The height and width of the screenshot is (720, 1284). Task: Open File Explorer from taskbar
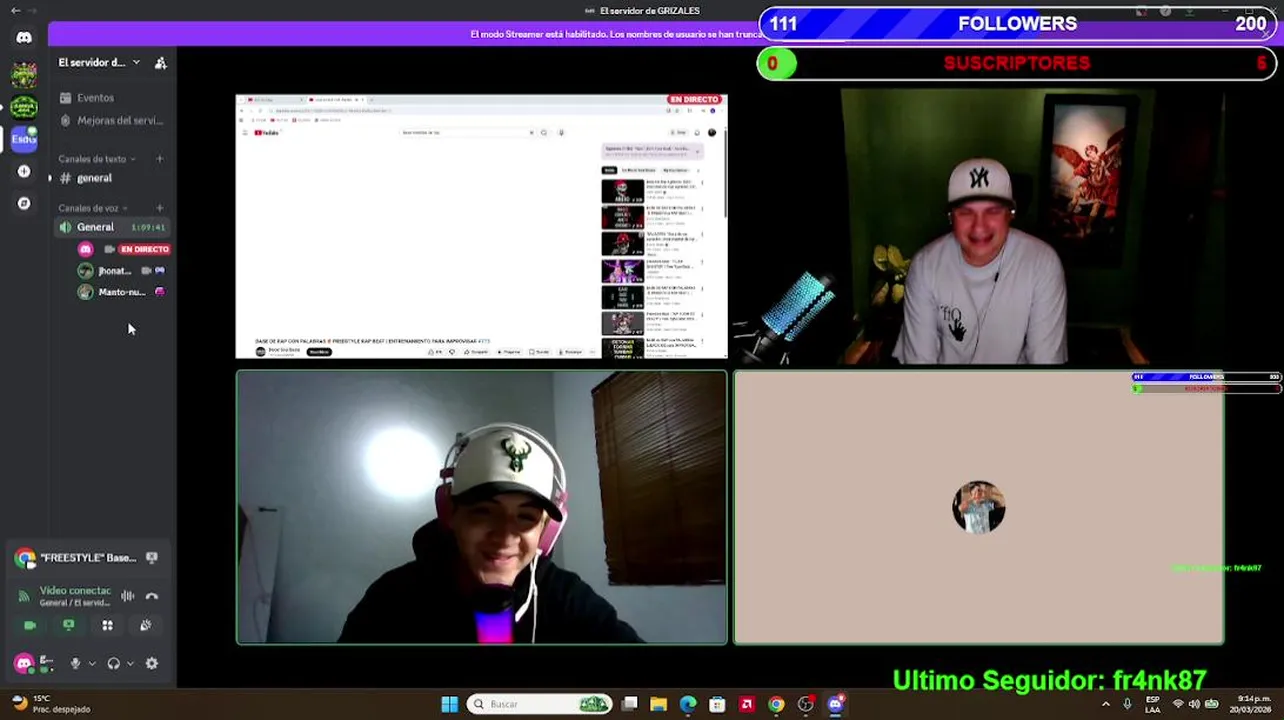pos(658,704)
